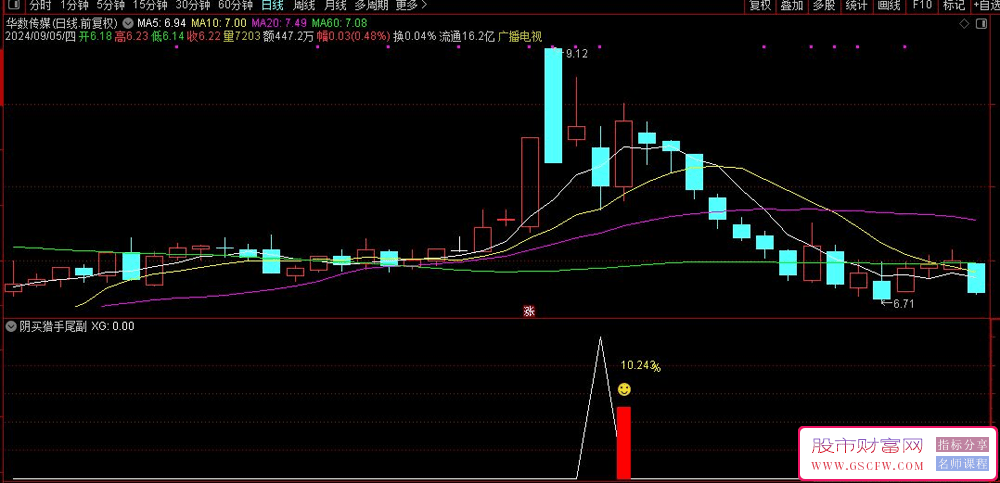The height and width of the screenshot is (483, 1000).
Task: Click the 叠加 overlay button
Action: (792, 6)
